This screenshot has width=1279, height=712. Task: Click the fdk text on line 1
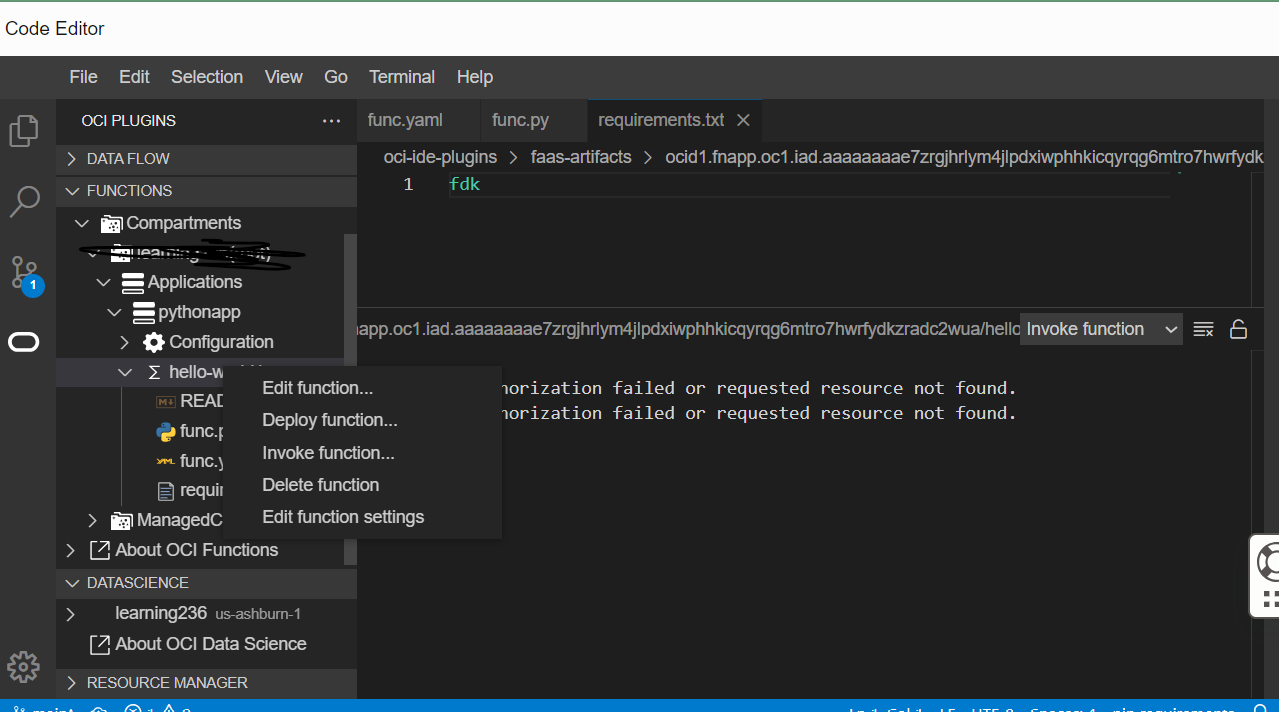(x=465, y=185)
